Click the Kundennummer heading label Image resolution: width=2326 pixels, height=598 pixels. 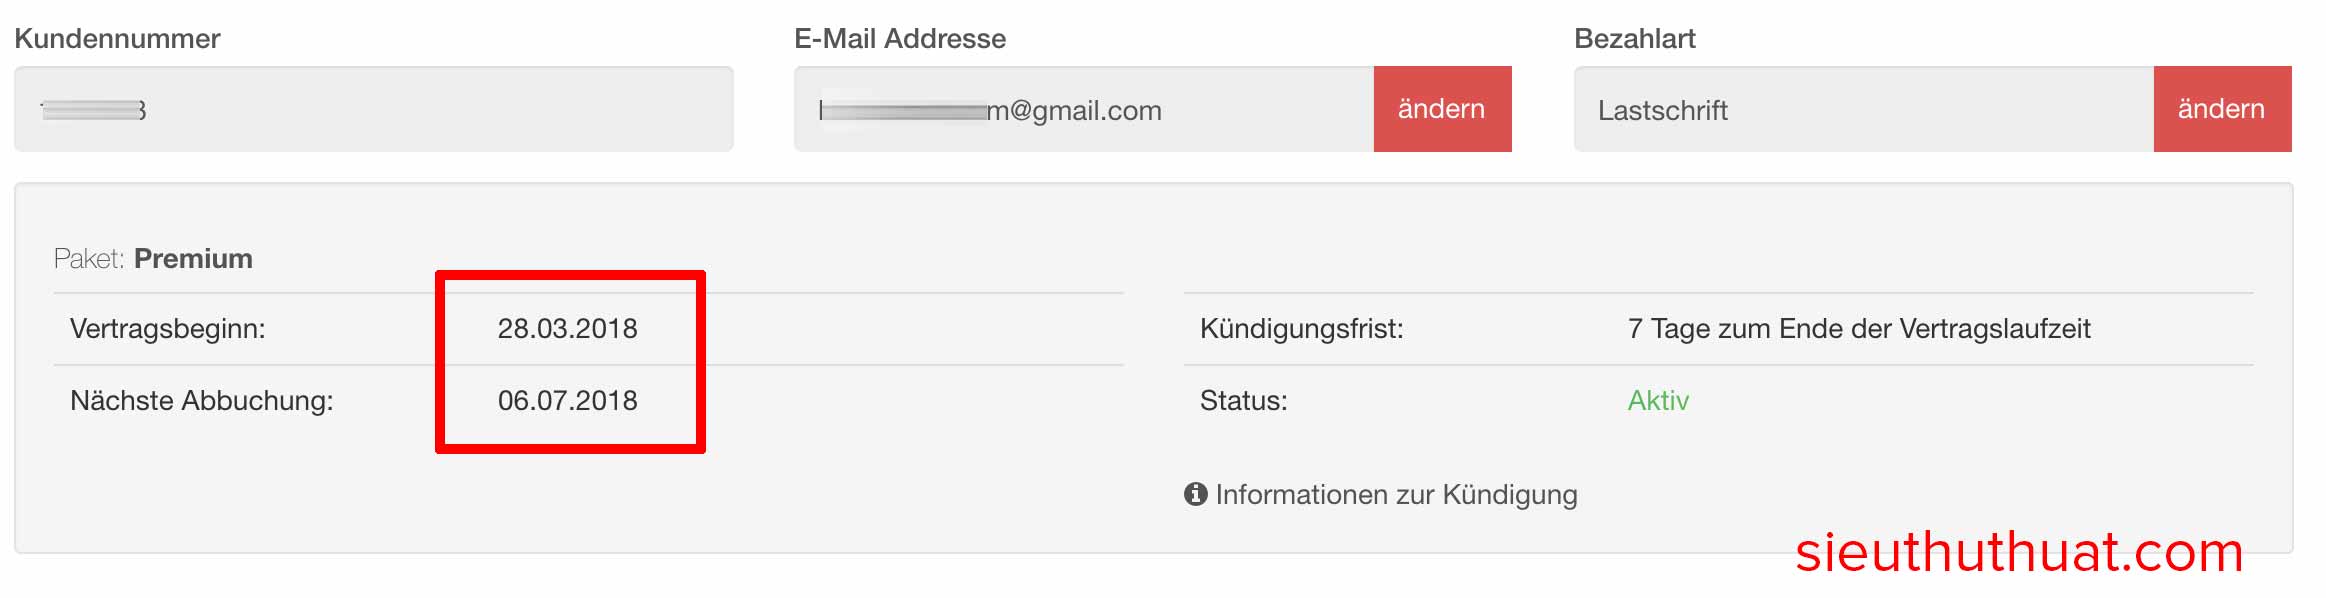pyautogui.click(x=117, y=38)
